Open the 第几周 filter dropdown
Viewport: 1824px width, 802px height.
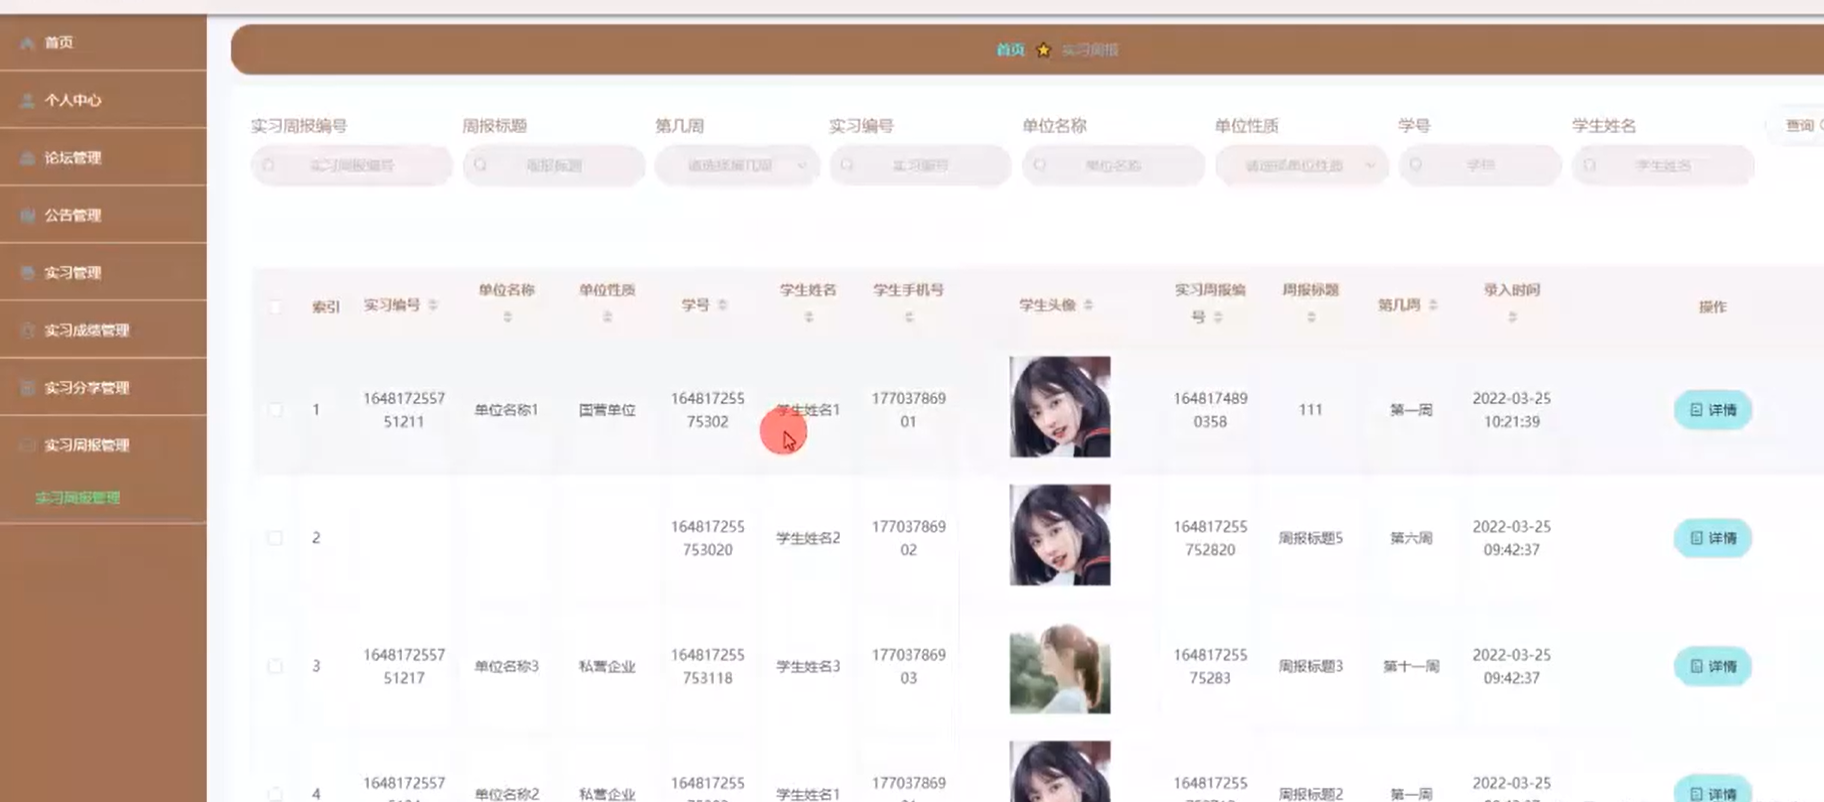(x=738, y=165)
